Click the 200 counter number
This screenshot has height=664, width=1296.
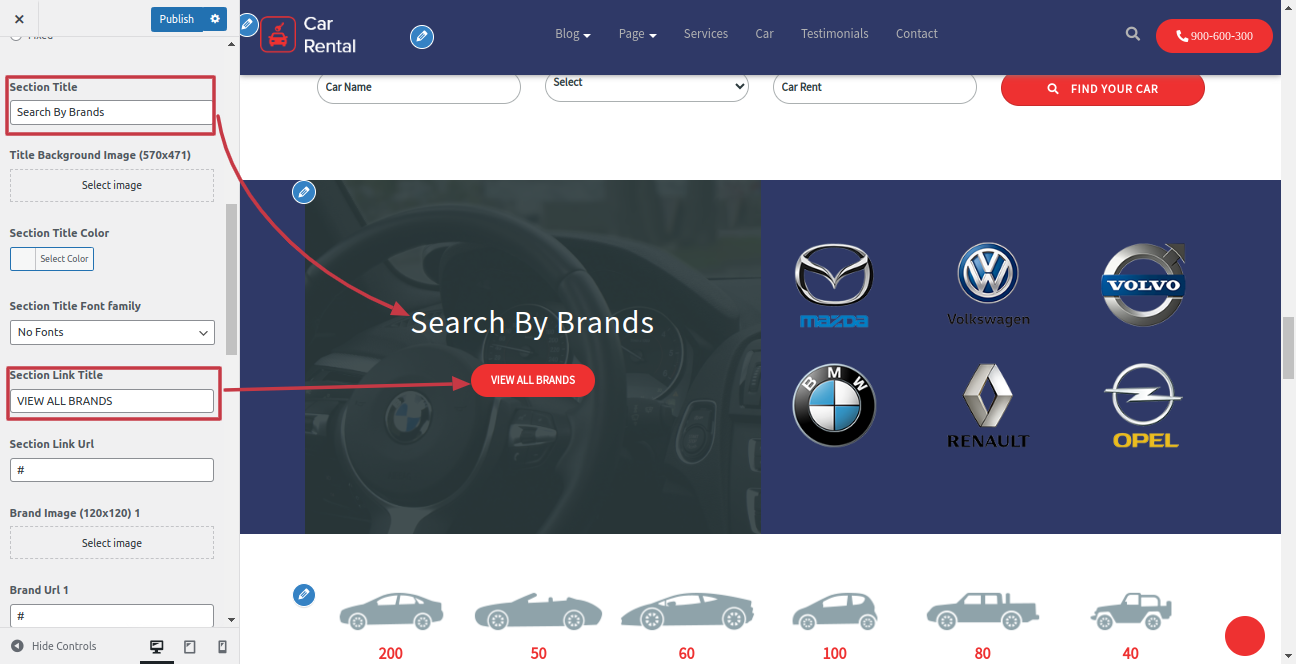click(391, 653)
